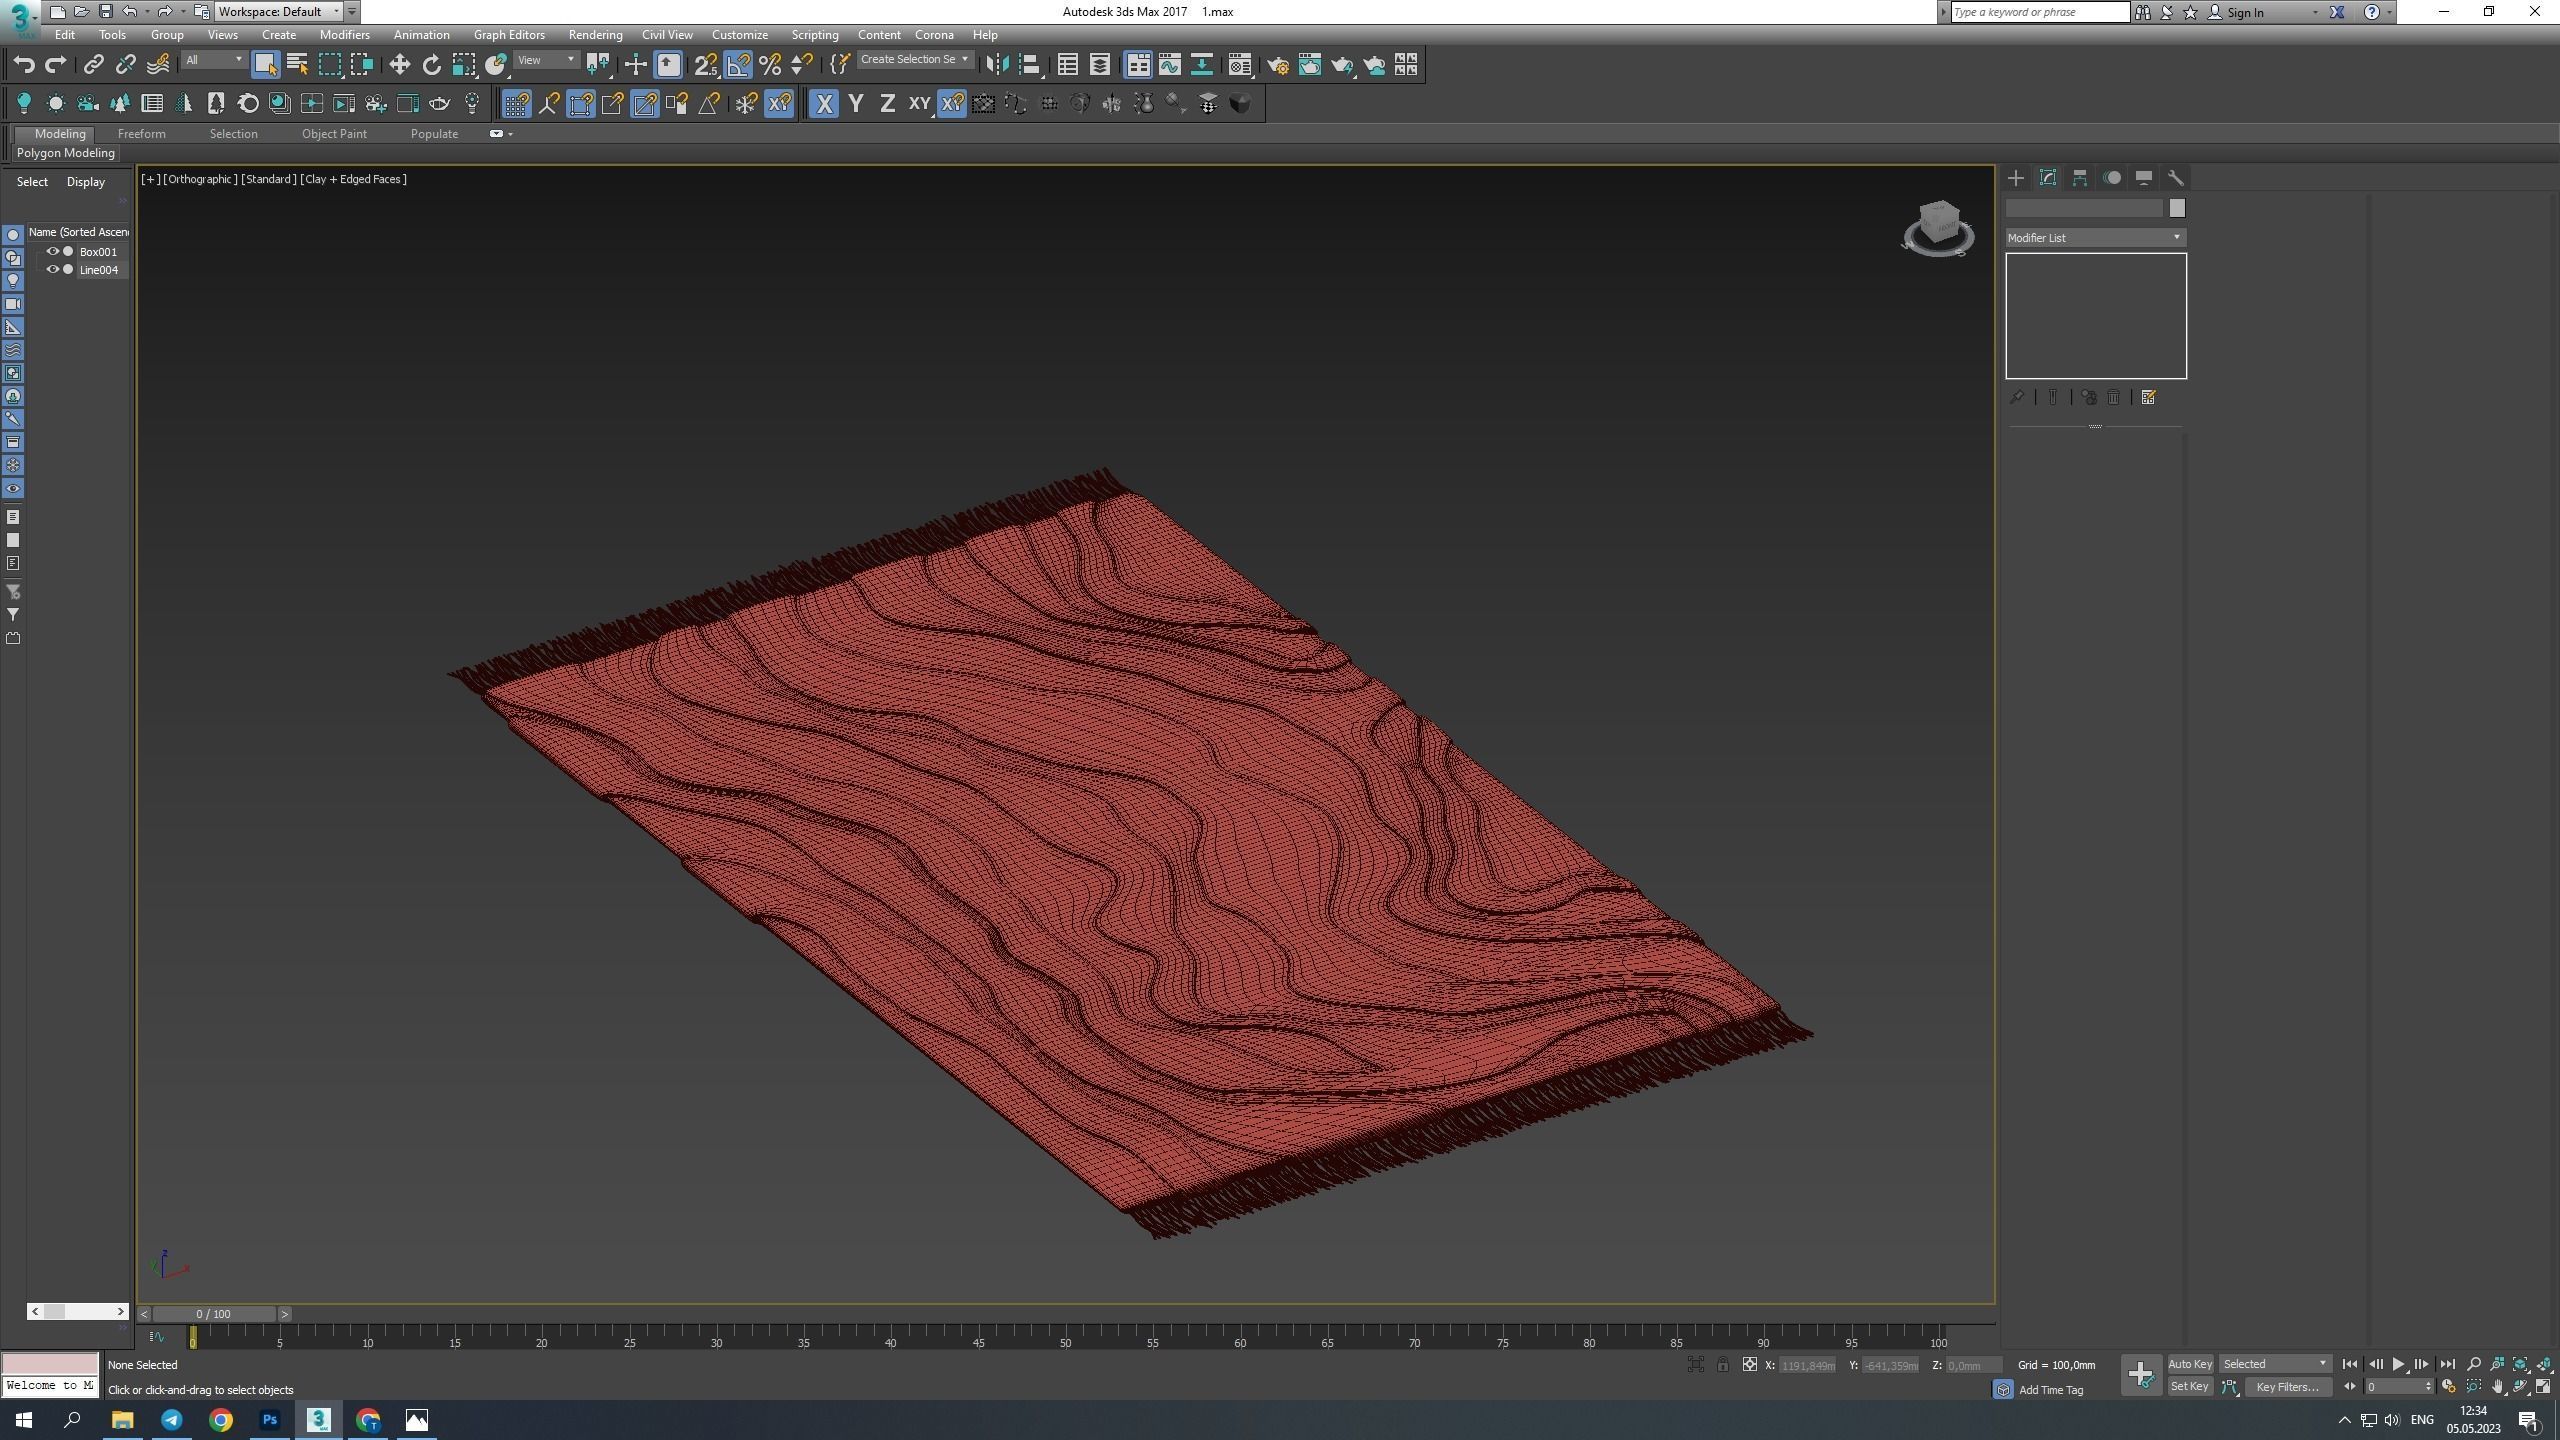This screenshot has height=1440, width=2560.
Task: Toggle Percent Snap
Action: [x=770, y=65]
